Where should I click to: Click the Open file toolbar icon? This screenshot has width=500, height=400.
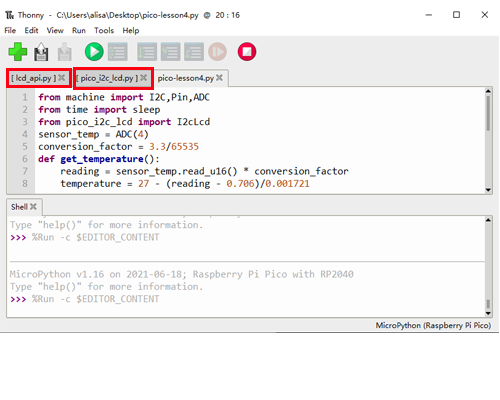point(41,52)
